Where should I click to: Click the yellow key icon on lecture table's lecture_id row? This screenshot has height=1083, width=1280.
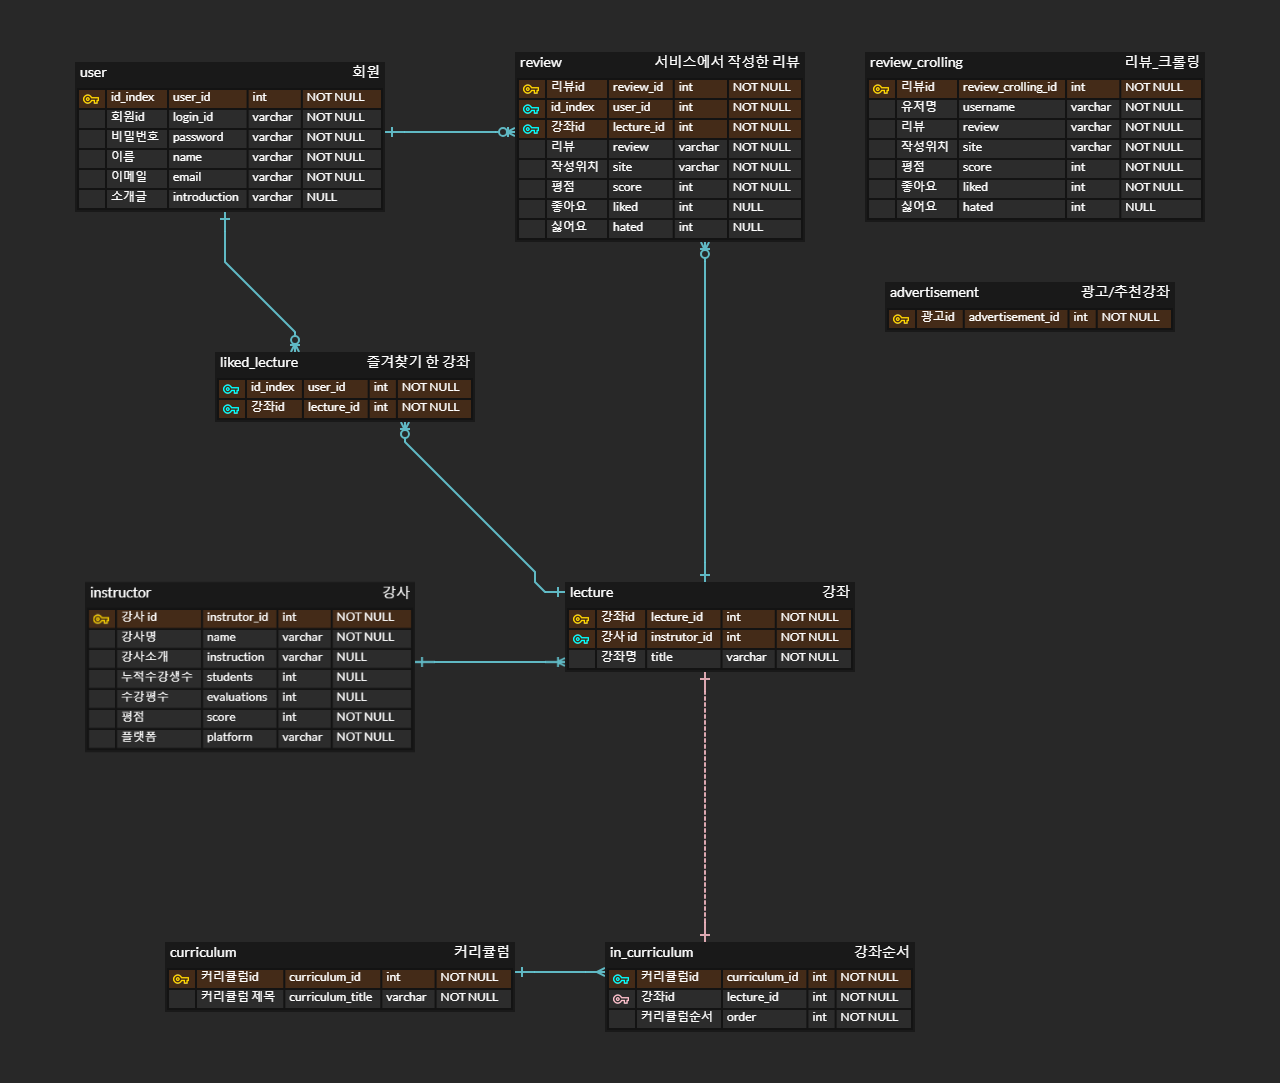pos(581,619)
